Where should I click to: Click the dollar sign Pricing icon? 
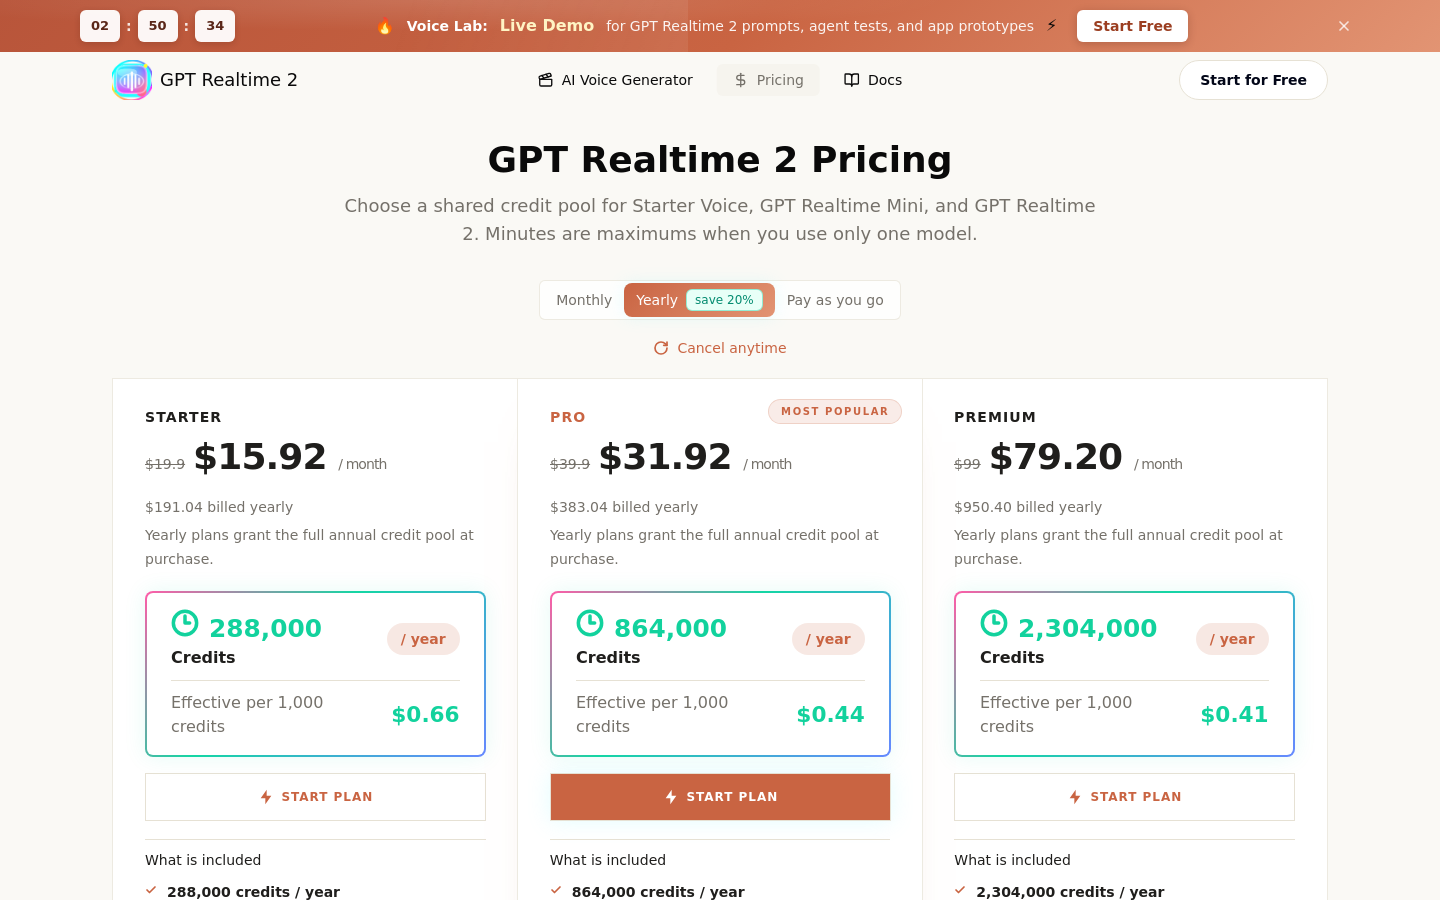pyautogui.click(x=741, y=80)
